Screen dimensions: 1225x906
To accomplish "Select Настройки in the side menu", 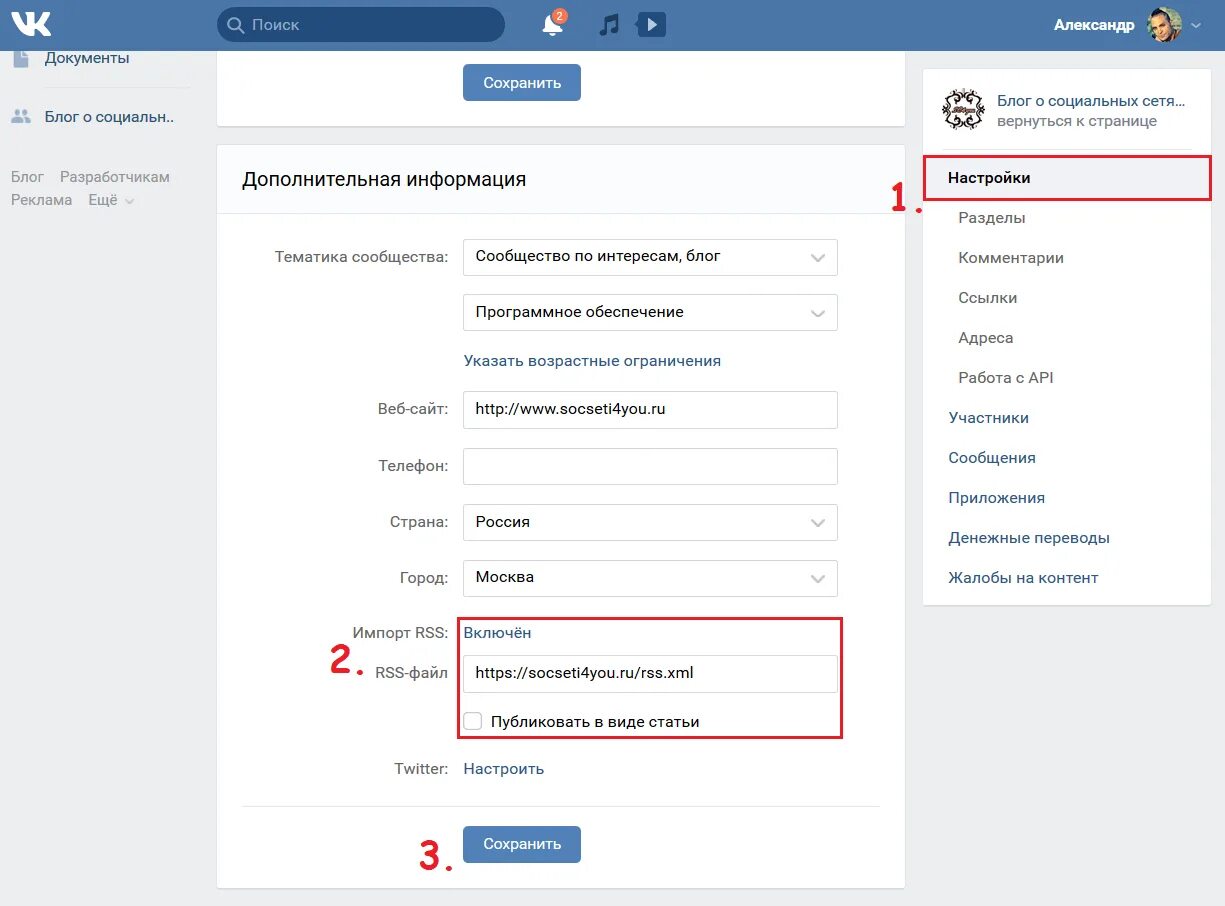I will pyautogui.click(x=1066, y=178).
